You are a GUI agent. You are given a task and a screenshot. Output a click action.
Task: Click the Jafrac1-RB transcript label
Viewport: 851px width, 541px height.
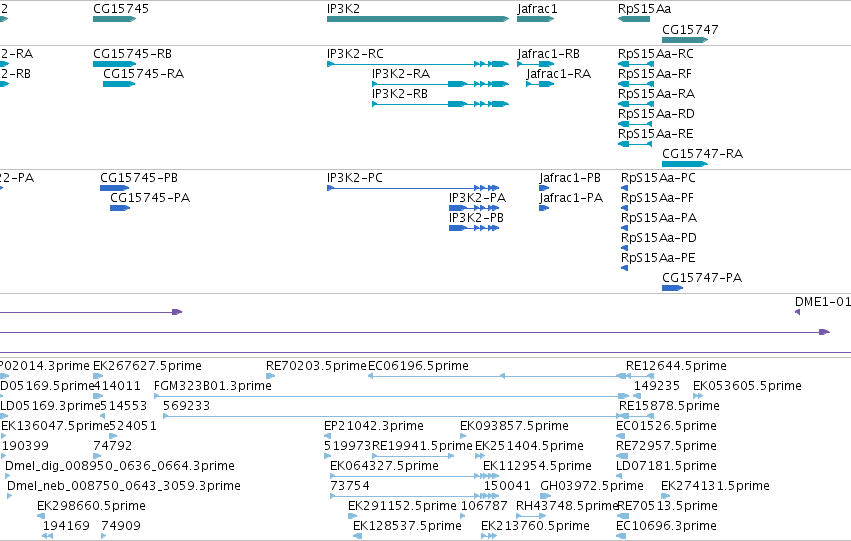click(548, 54)
